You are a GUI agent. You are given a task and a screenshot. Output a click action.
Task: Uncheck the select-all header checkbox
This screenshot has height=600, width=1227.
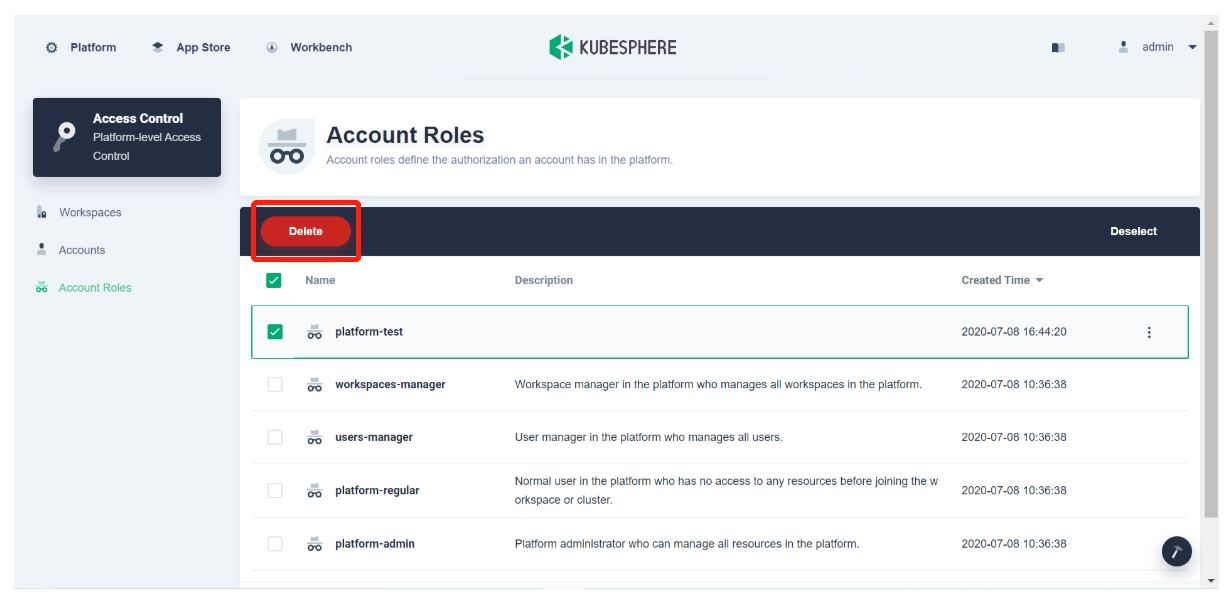[x=274, y=280]
